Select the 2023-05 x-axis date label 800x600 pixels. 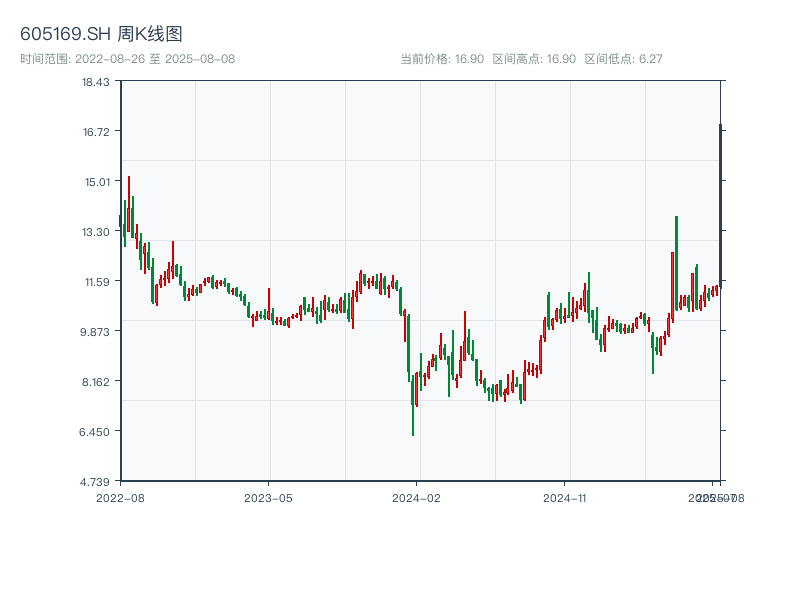click(x=268, y=497)
